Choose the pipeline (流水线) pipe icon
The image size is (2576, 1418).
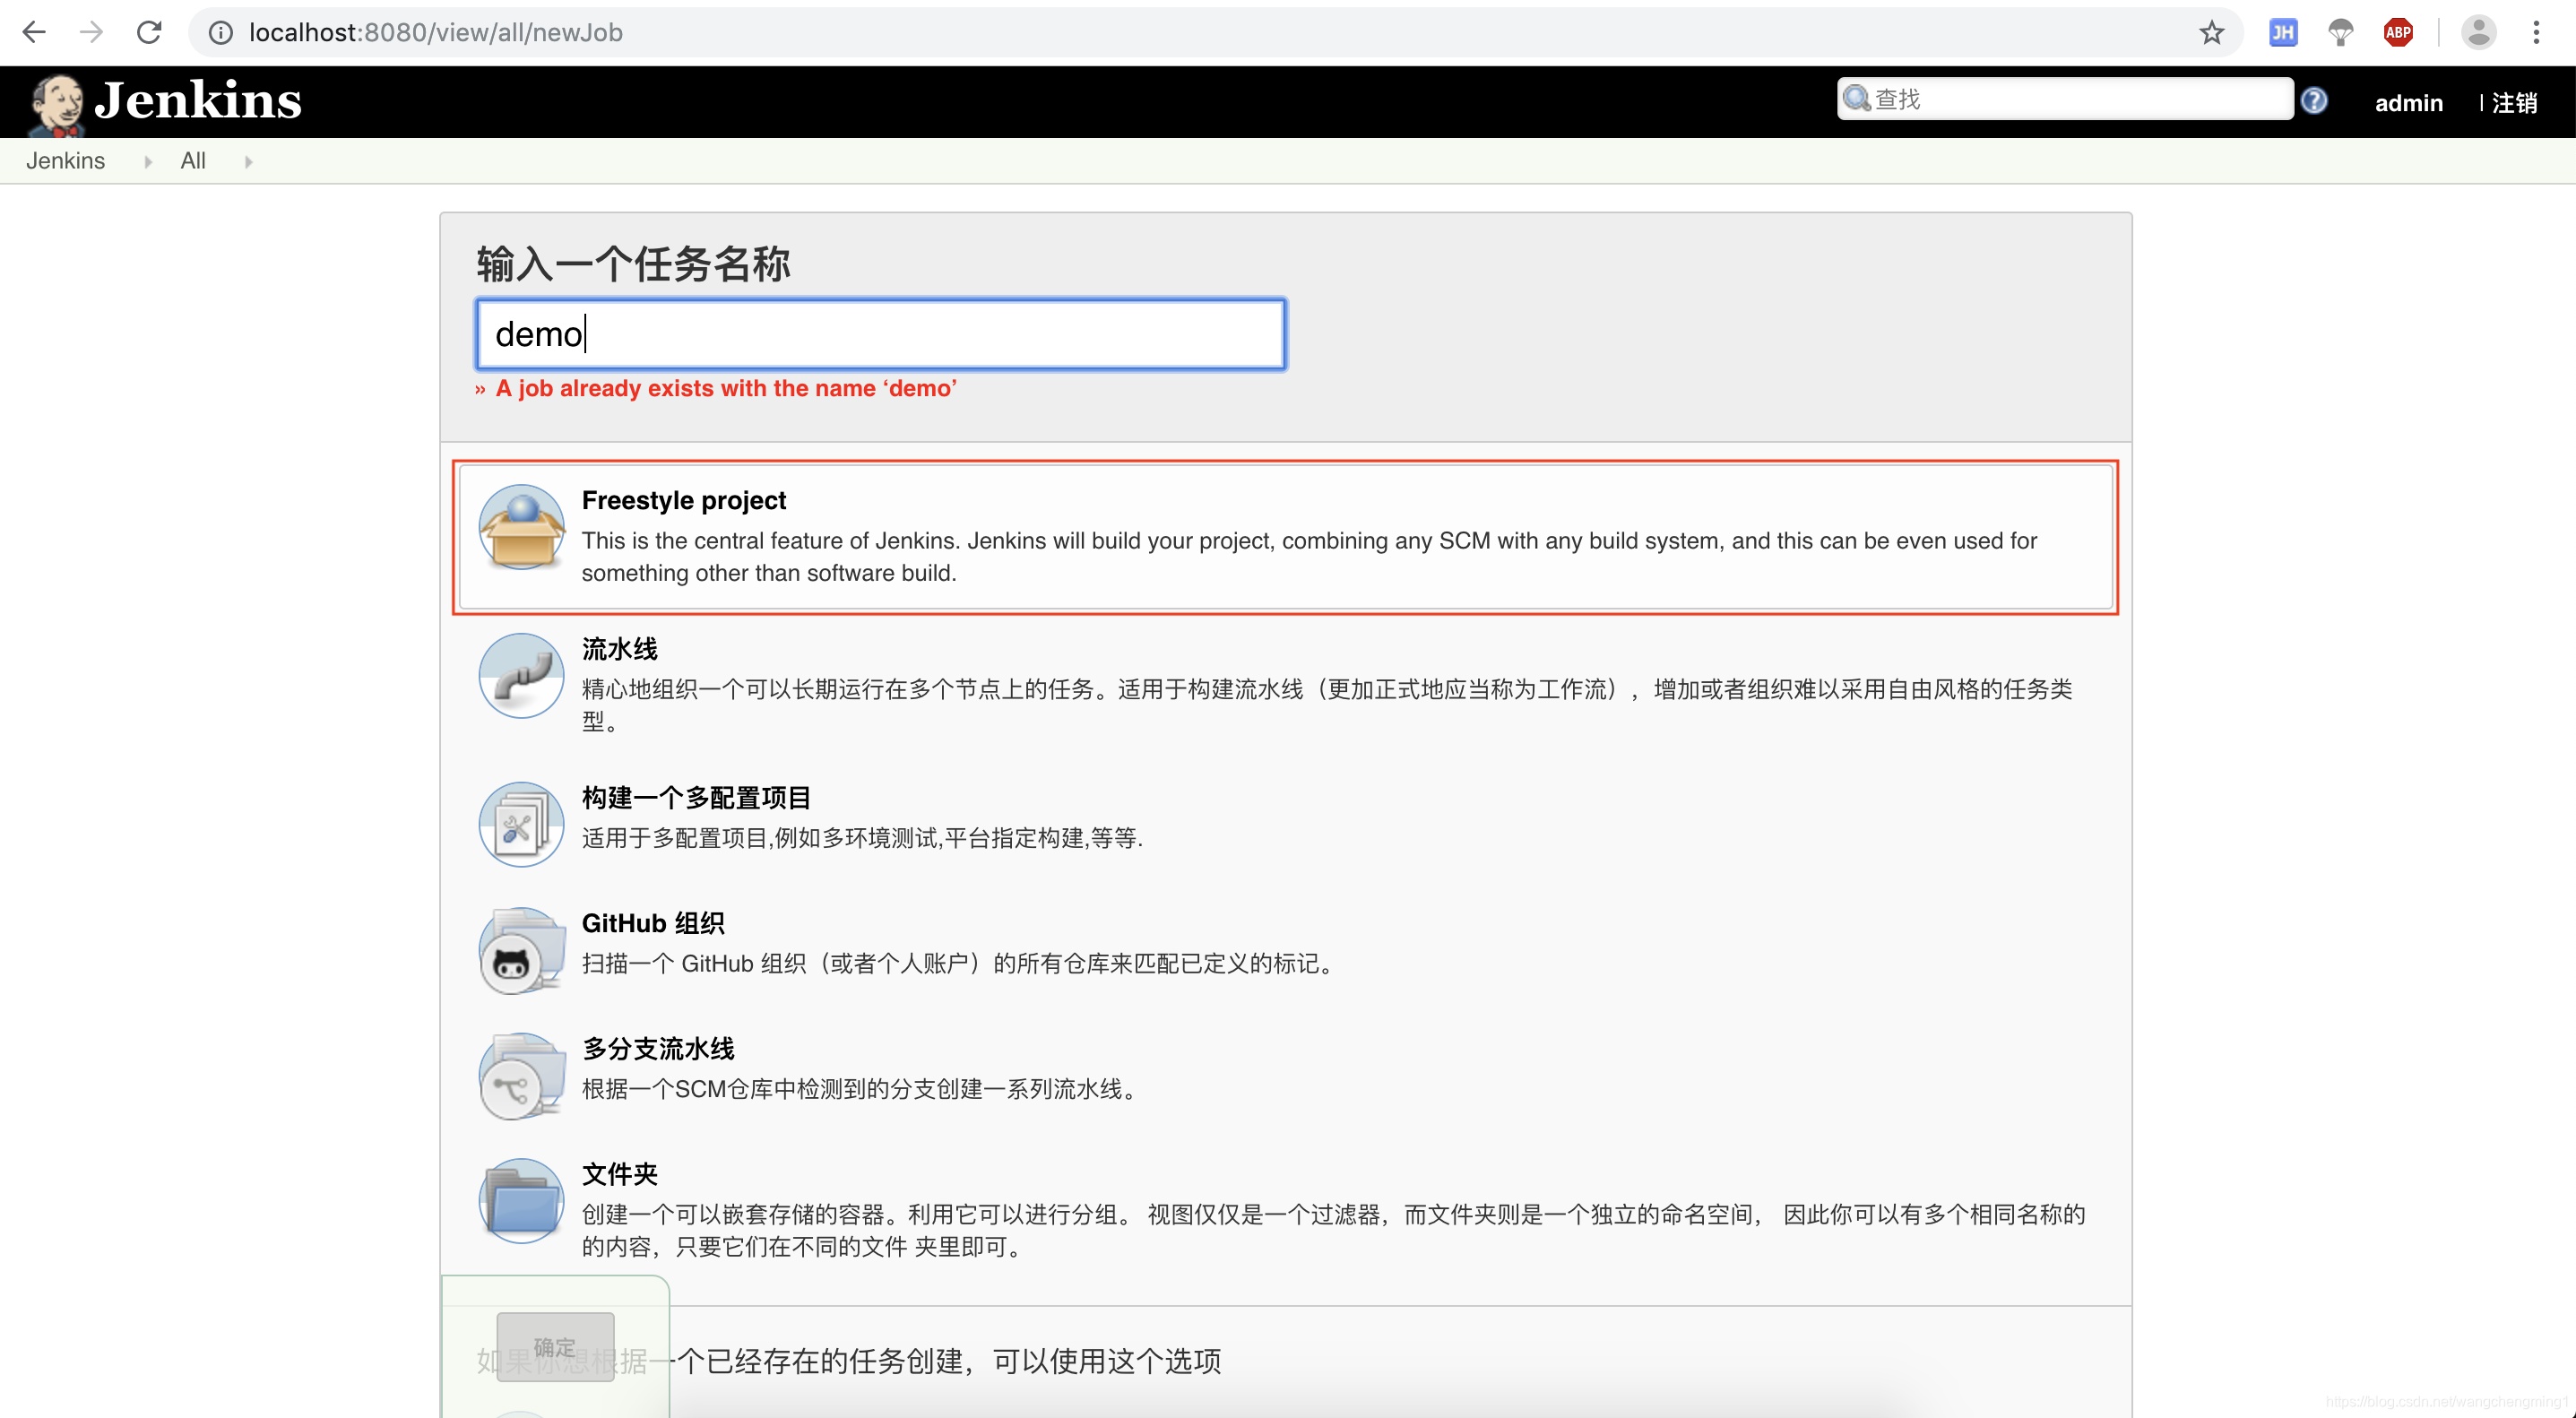coord(521,676)
